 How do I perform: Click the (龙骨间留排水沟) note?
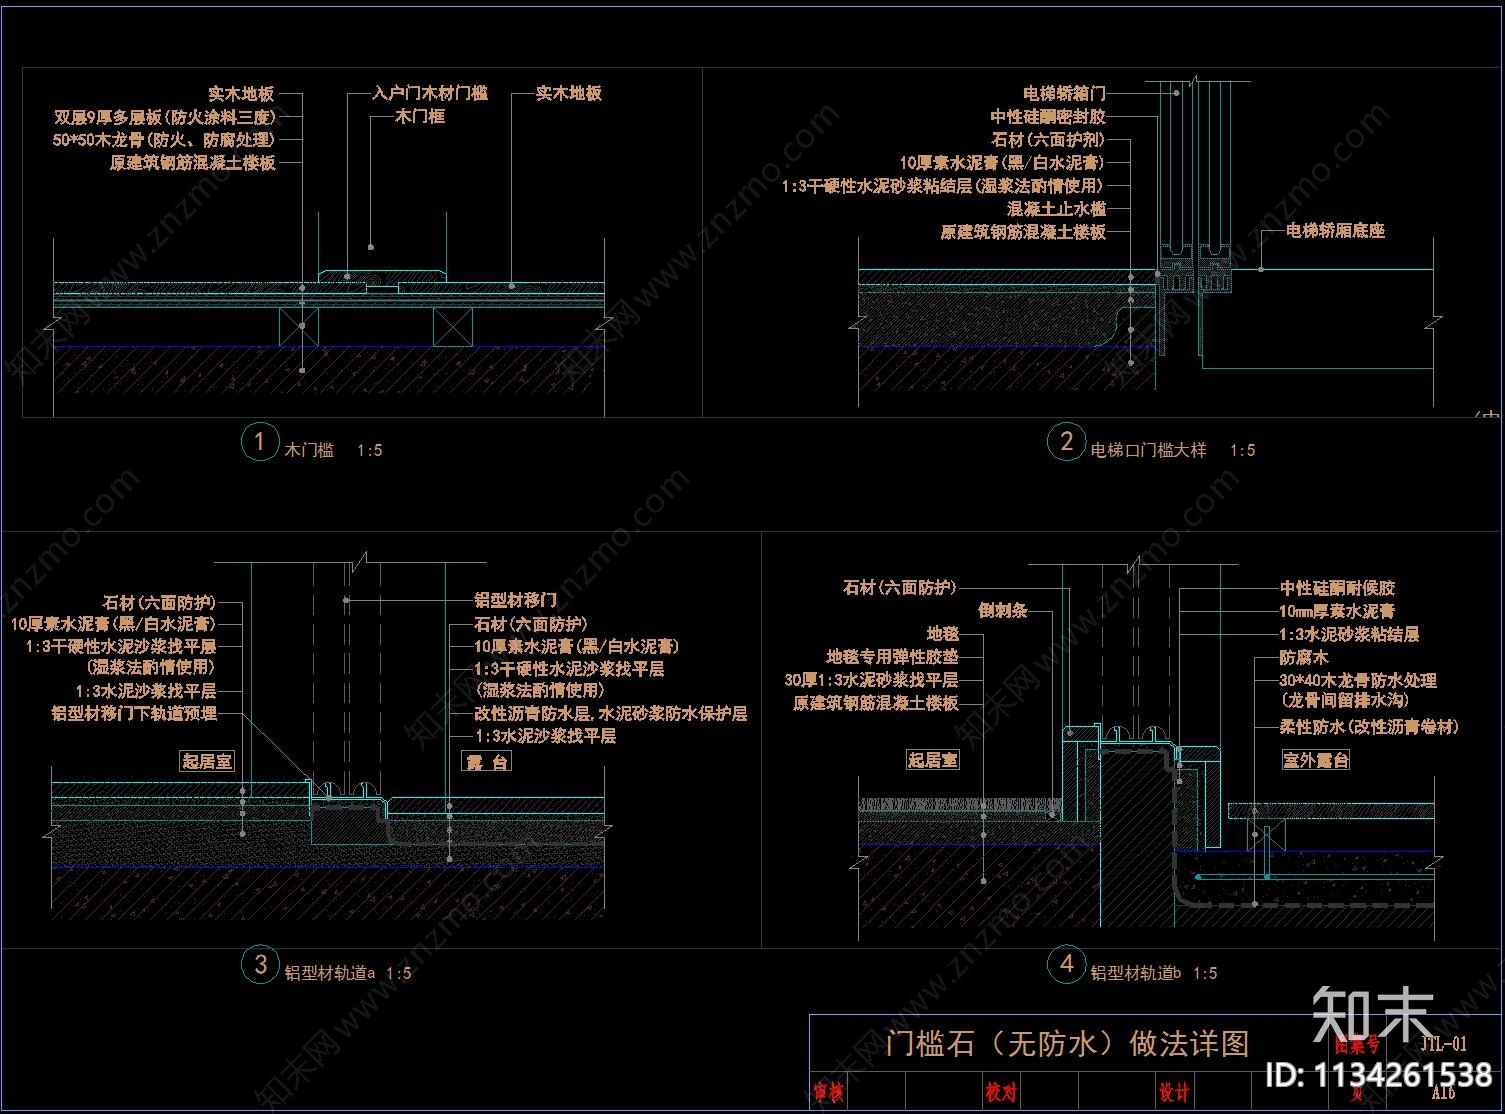coord(1345,700)
